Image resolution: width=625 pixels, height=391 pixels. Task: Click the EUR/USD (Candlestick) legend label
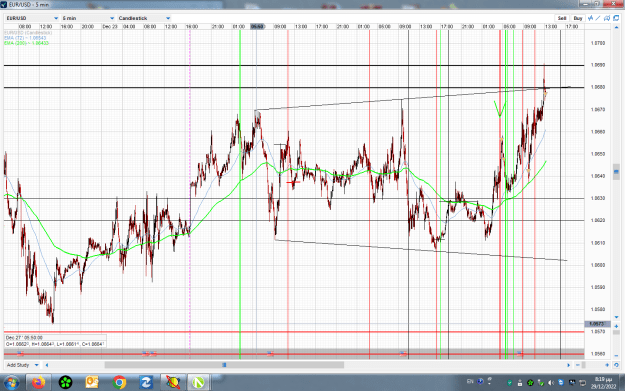[28, 33]
